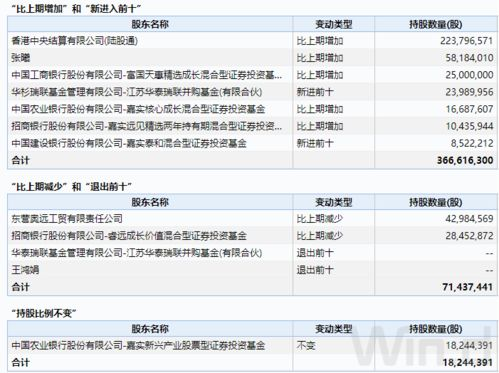
Task: Click 变动类型 header in 持股比例不变 table
Action: [x=334, y=329]
